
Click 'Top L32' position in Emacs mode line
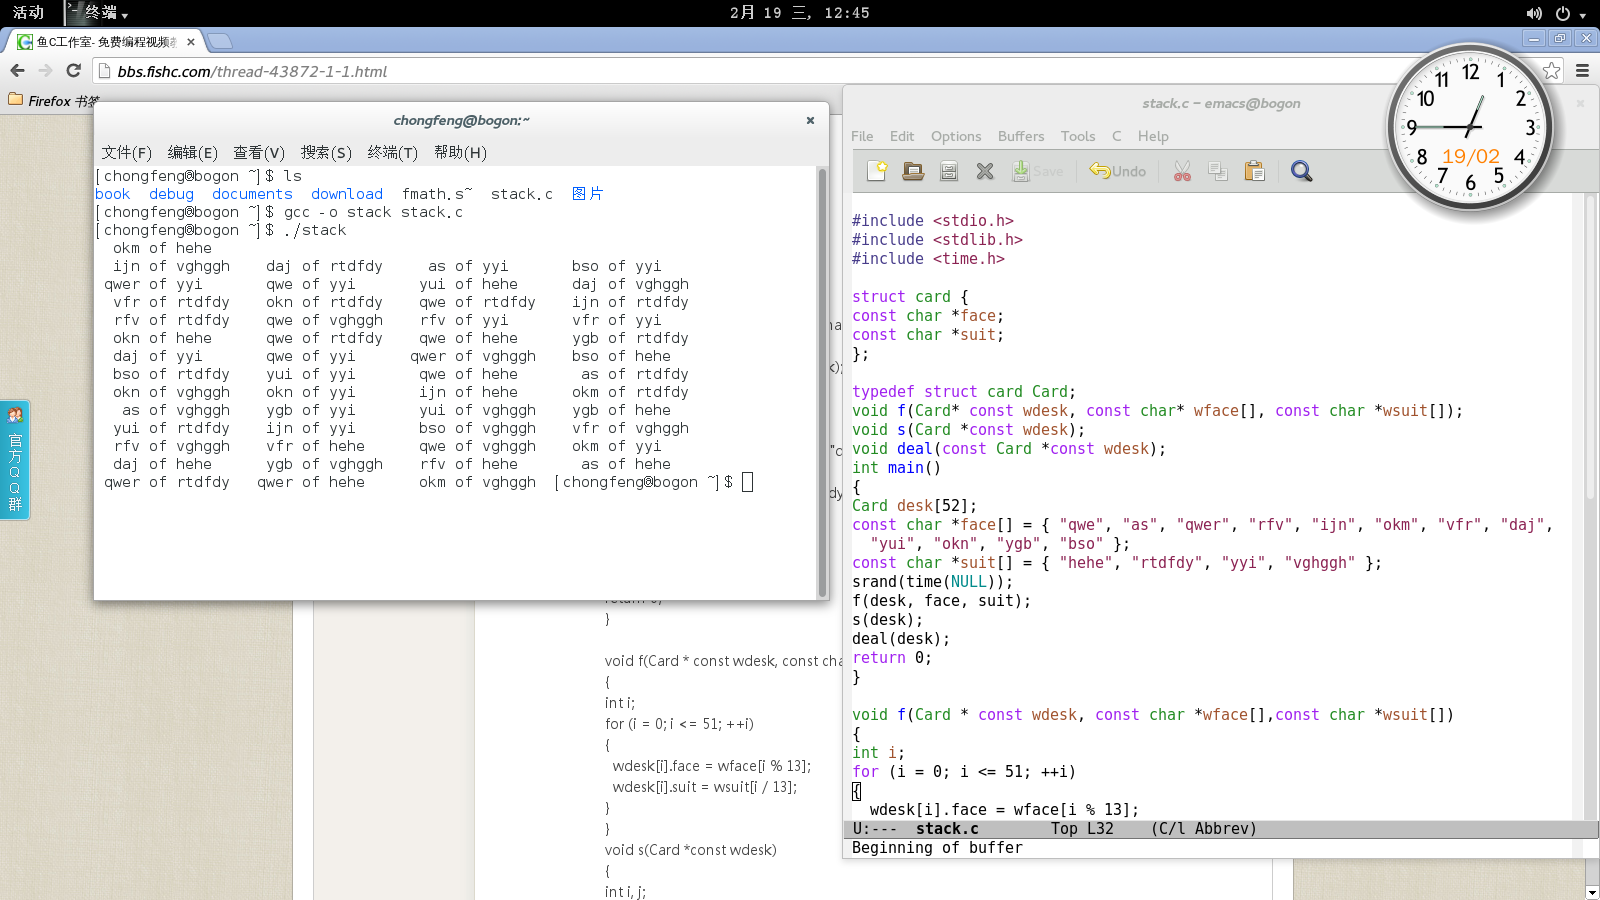(x=1082, y=829)
